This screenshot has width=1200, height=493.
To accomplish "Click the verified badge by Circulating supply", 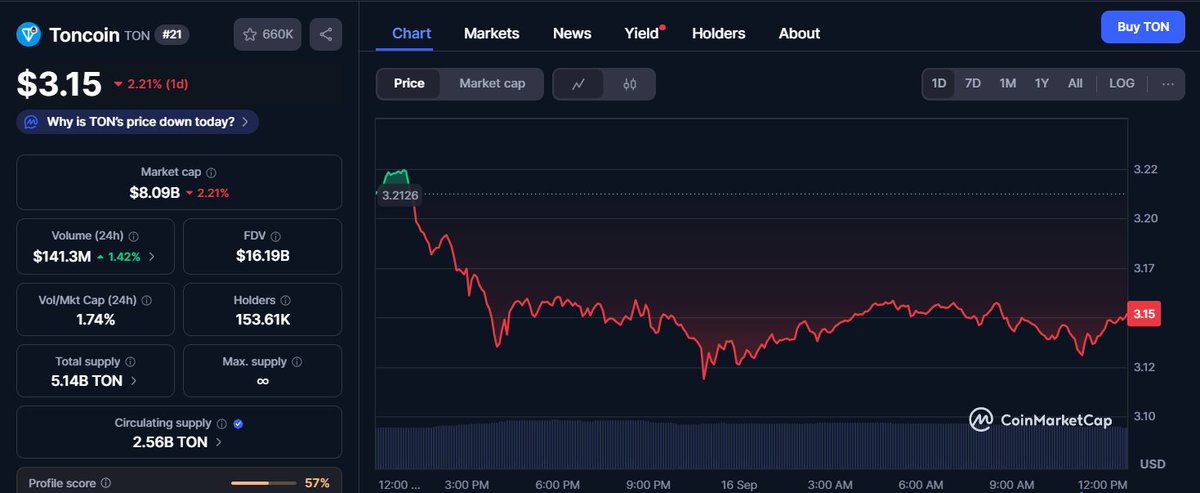I will (x=238, y=424).
